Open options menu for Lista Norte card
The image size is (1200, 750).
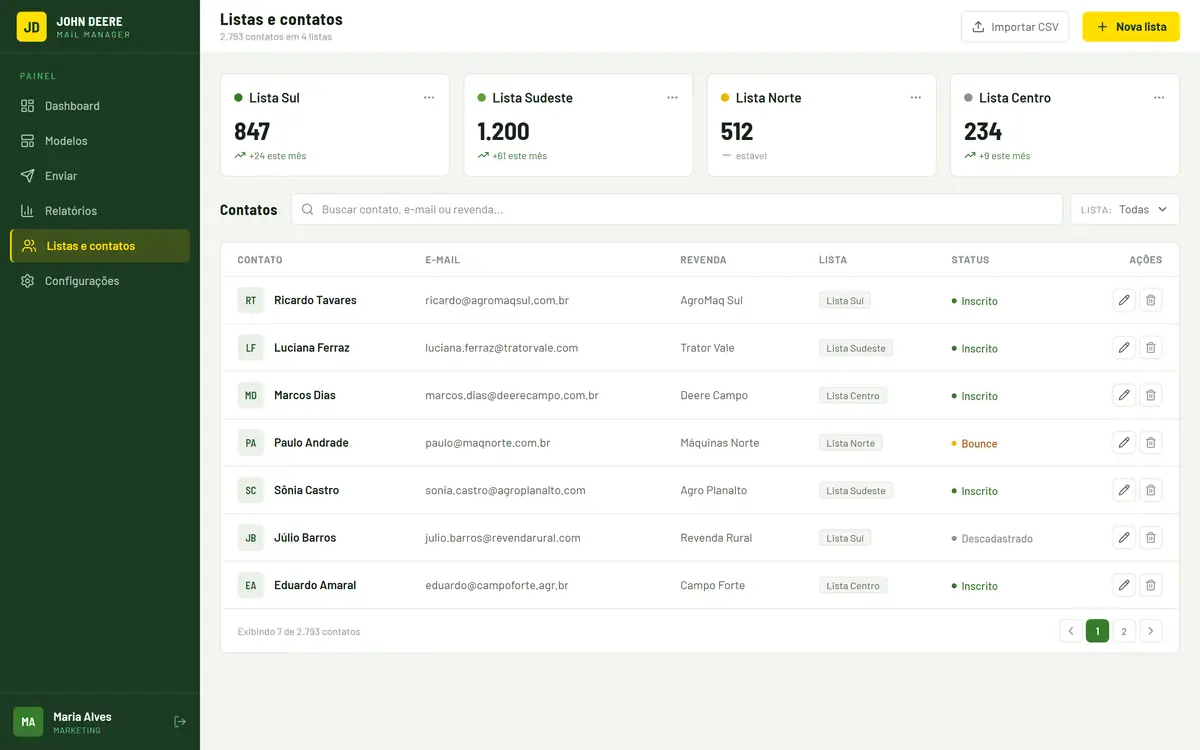click(916, 98)
